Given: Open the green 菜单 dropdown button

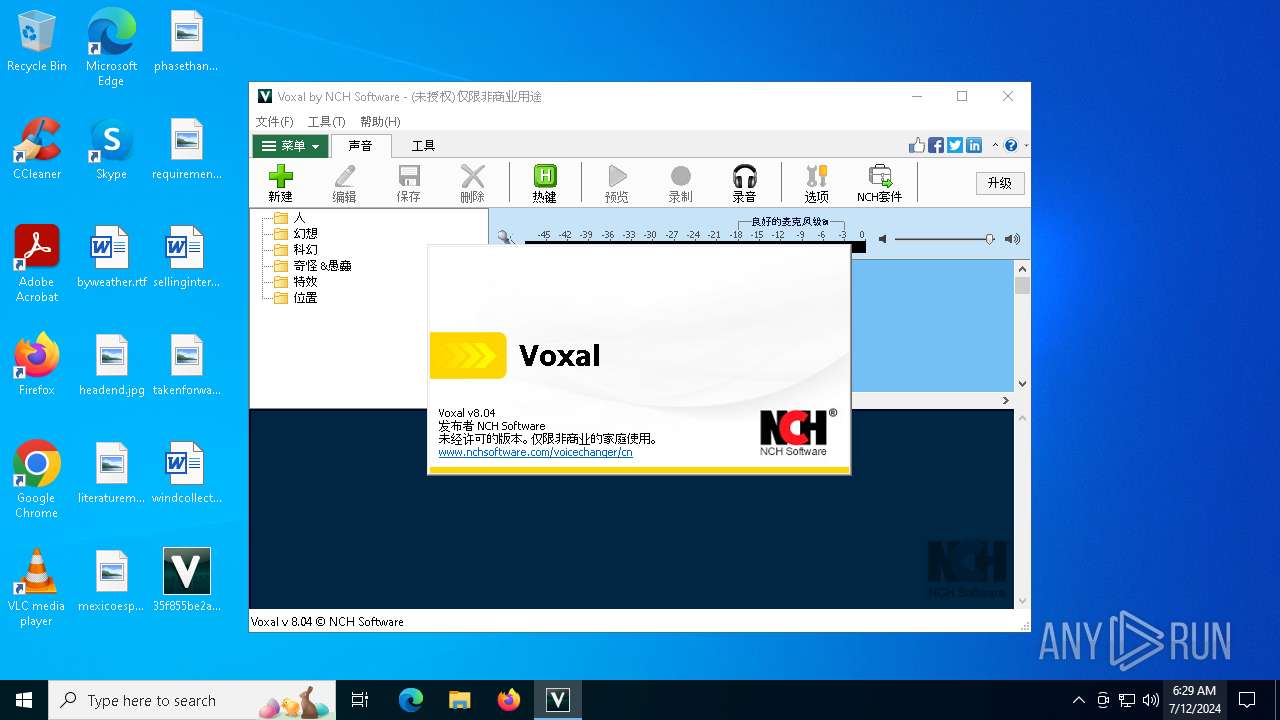Looking at the screenshot, I should (x=290, y=146).
